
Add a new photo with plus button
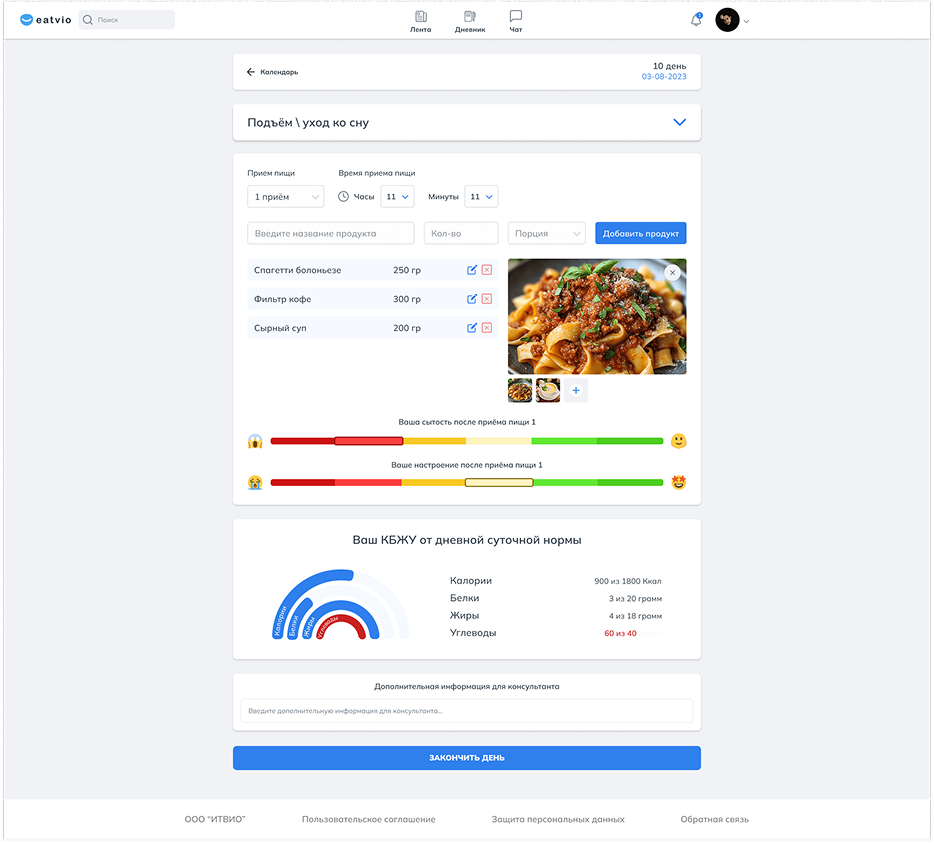point(576,391)
